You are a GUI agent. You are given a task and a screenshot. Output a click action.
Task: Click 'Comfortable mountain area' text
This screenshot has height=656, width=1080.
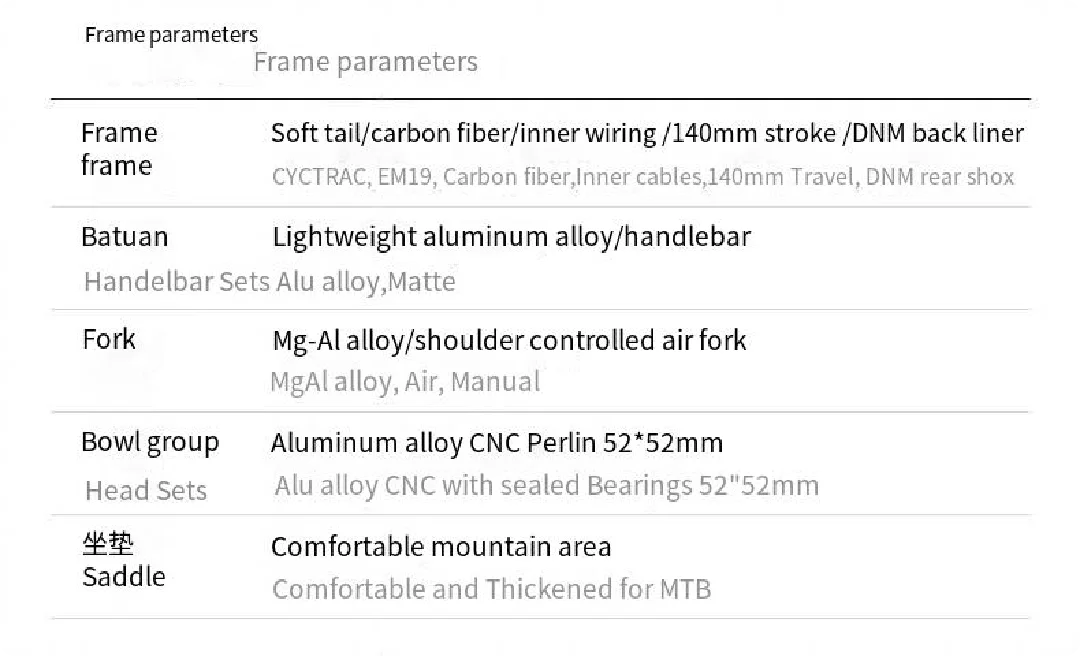tap(441, 547)
